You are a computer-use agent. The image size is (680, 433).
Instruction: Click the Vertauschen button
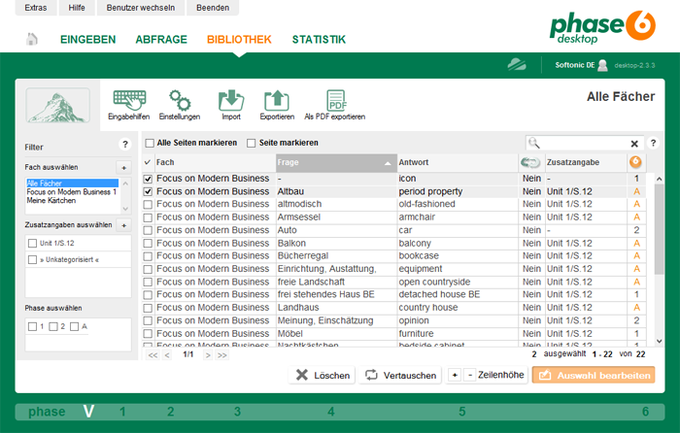pyautogui.click(x=400, y=375)
